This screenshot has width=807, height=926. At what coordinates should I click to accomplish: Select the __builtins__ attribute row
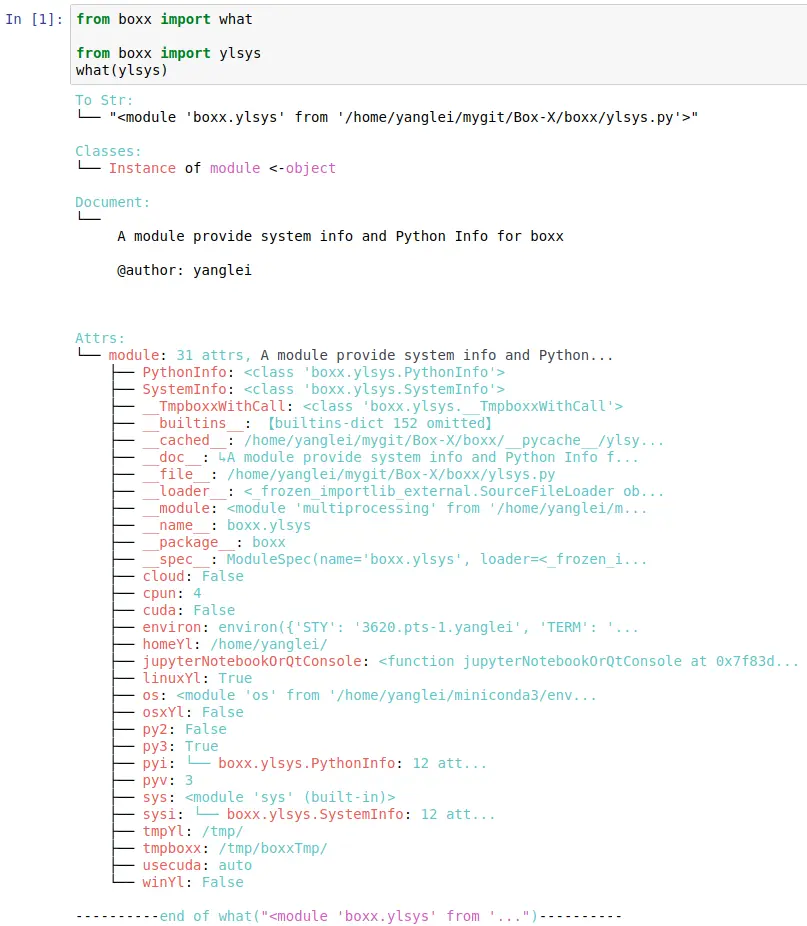click(x=317, y=423)
